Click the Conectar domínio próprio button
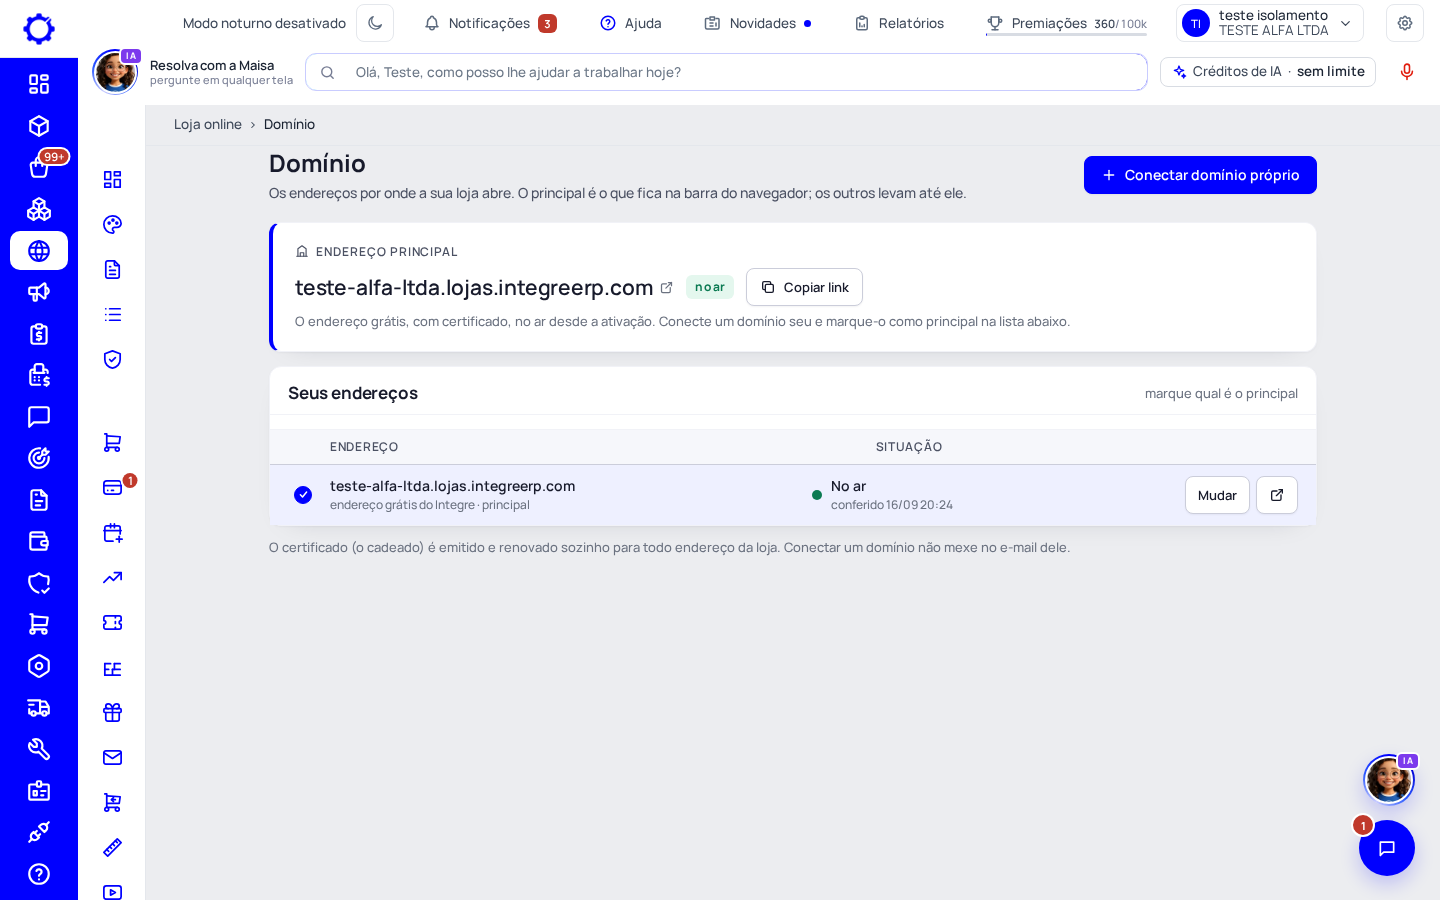Screen dimensions: 1440x900 pos(1200,175)
